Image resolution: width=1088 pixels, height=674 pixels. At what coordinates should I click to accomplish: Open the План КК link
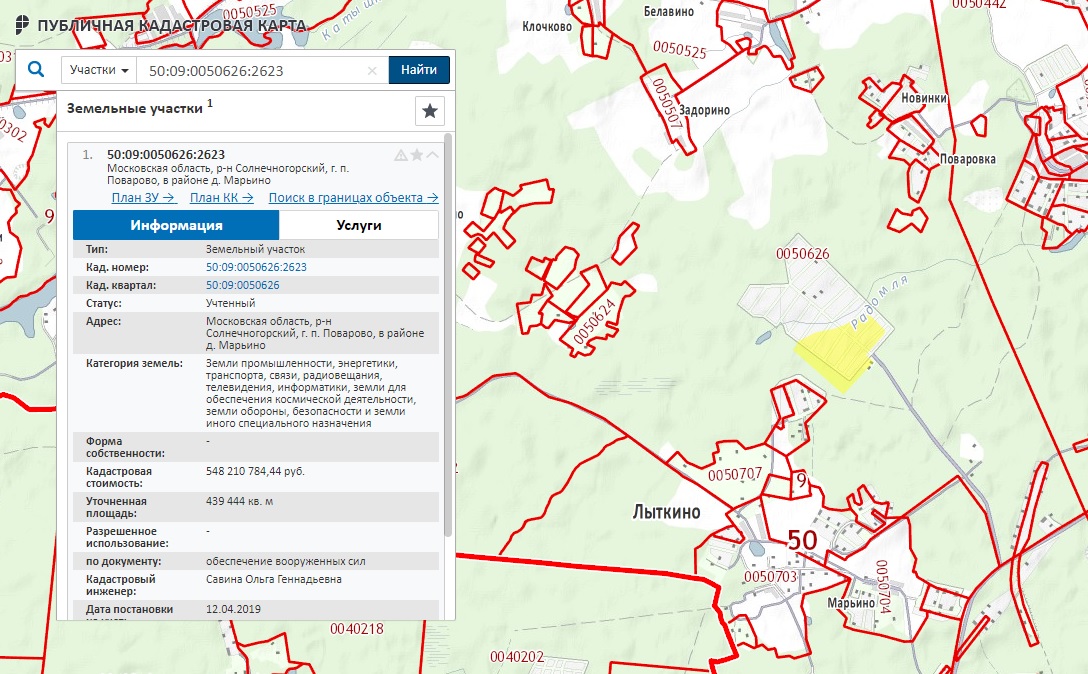point(221,198)
